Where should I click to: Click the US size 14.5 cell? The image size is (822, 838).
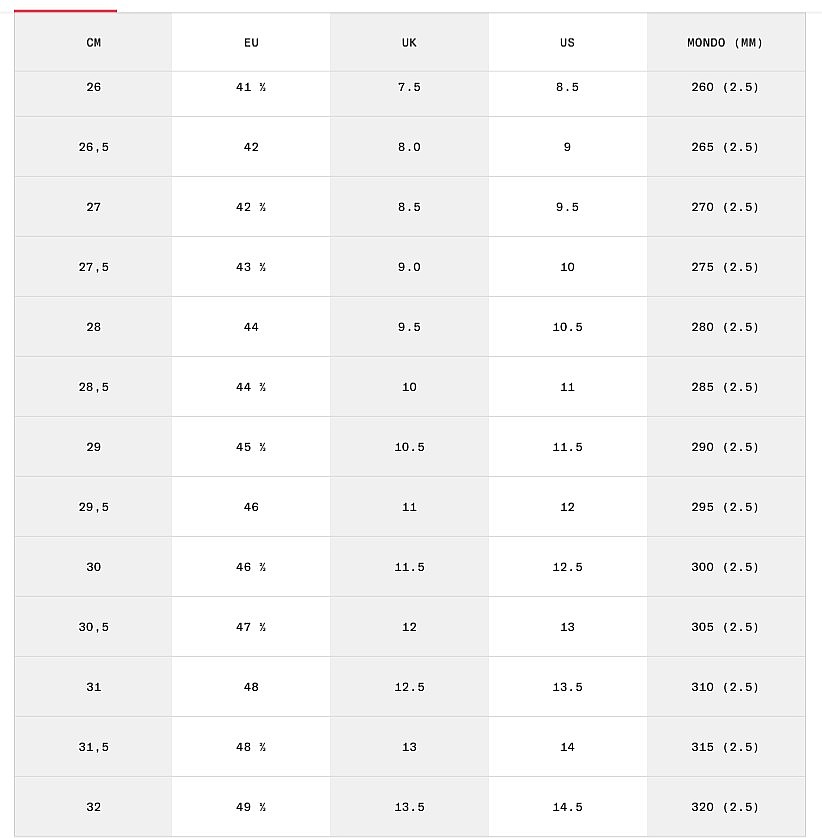pyautogui.click(x=567, y=807)
